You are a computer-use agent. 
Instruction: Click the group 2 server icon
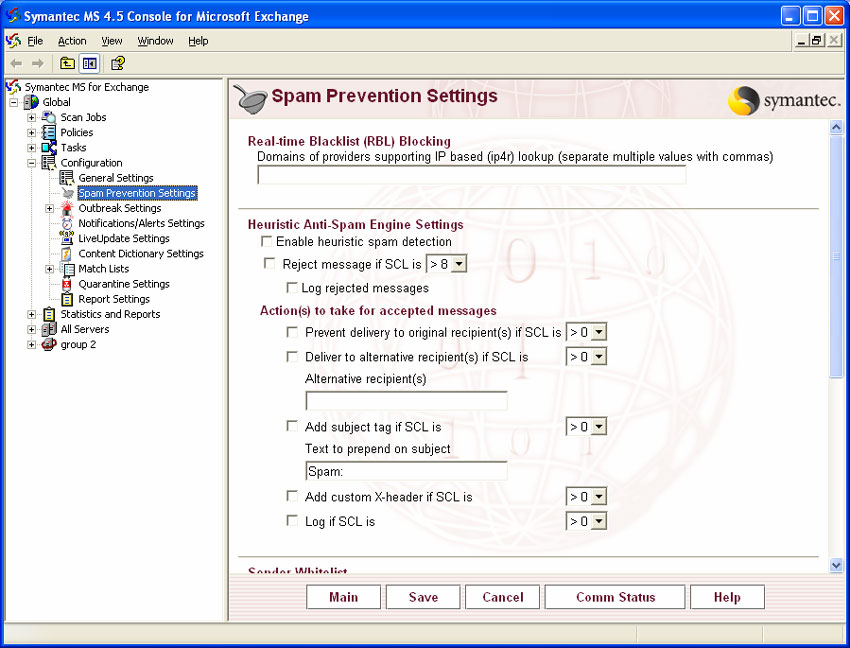(x=49, y=344)
